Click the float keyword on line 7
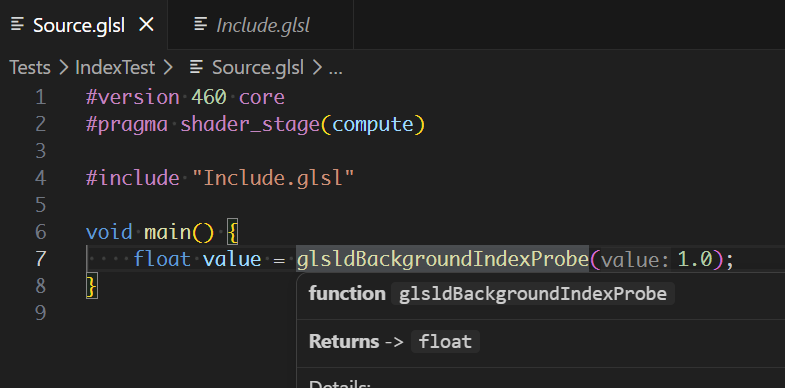 click(162, 259)
